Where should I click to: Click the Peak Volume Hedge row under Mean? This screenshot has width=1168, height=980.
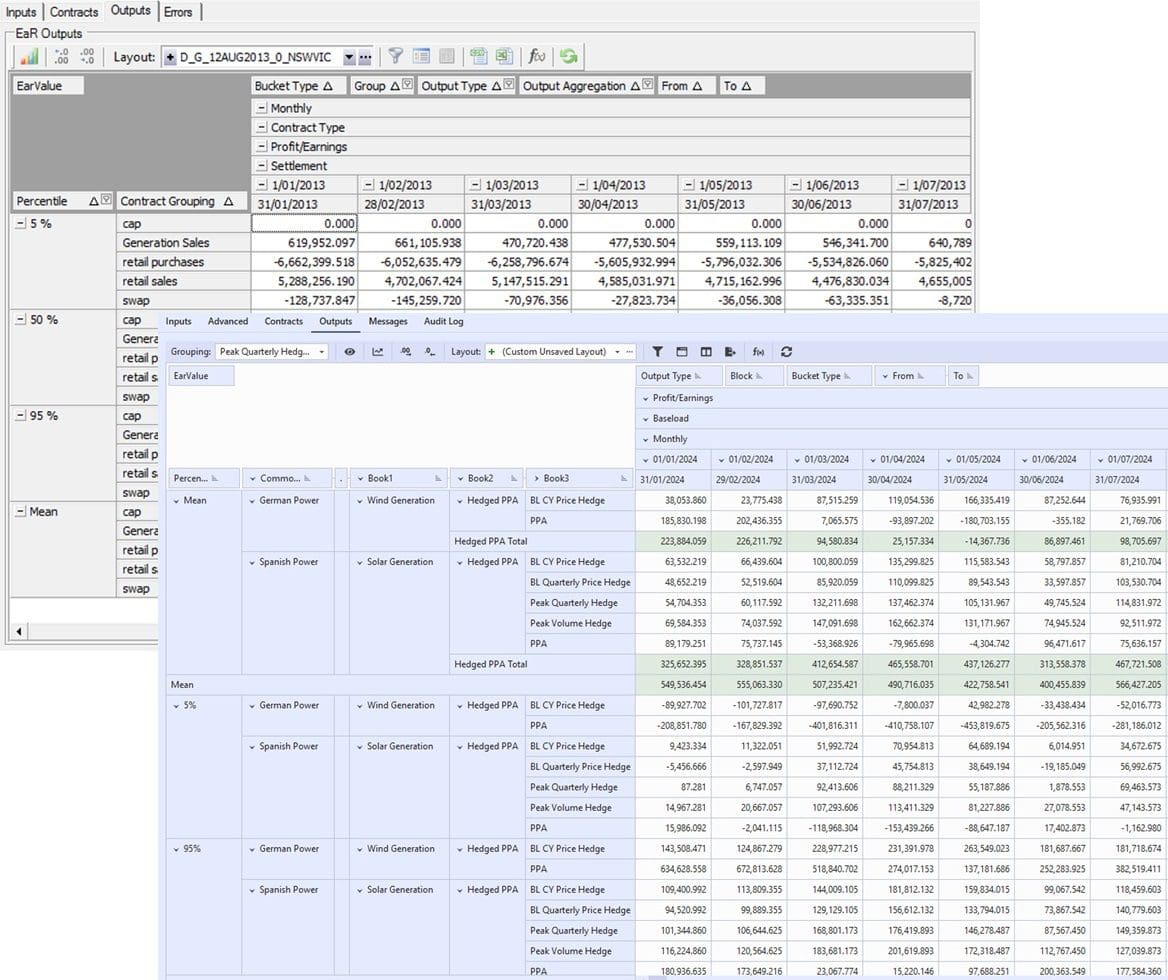pyautogui.click(x=580, y=623)
